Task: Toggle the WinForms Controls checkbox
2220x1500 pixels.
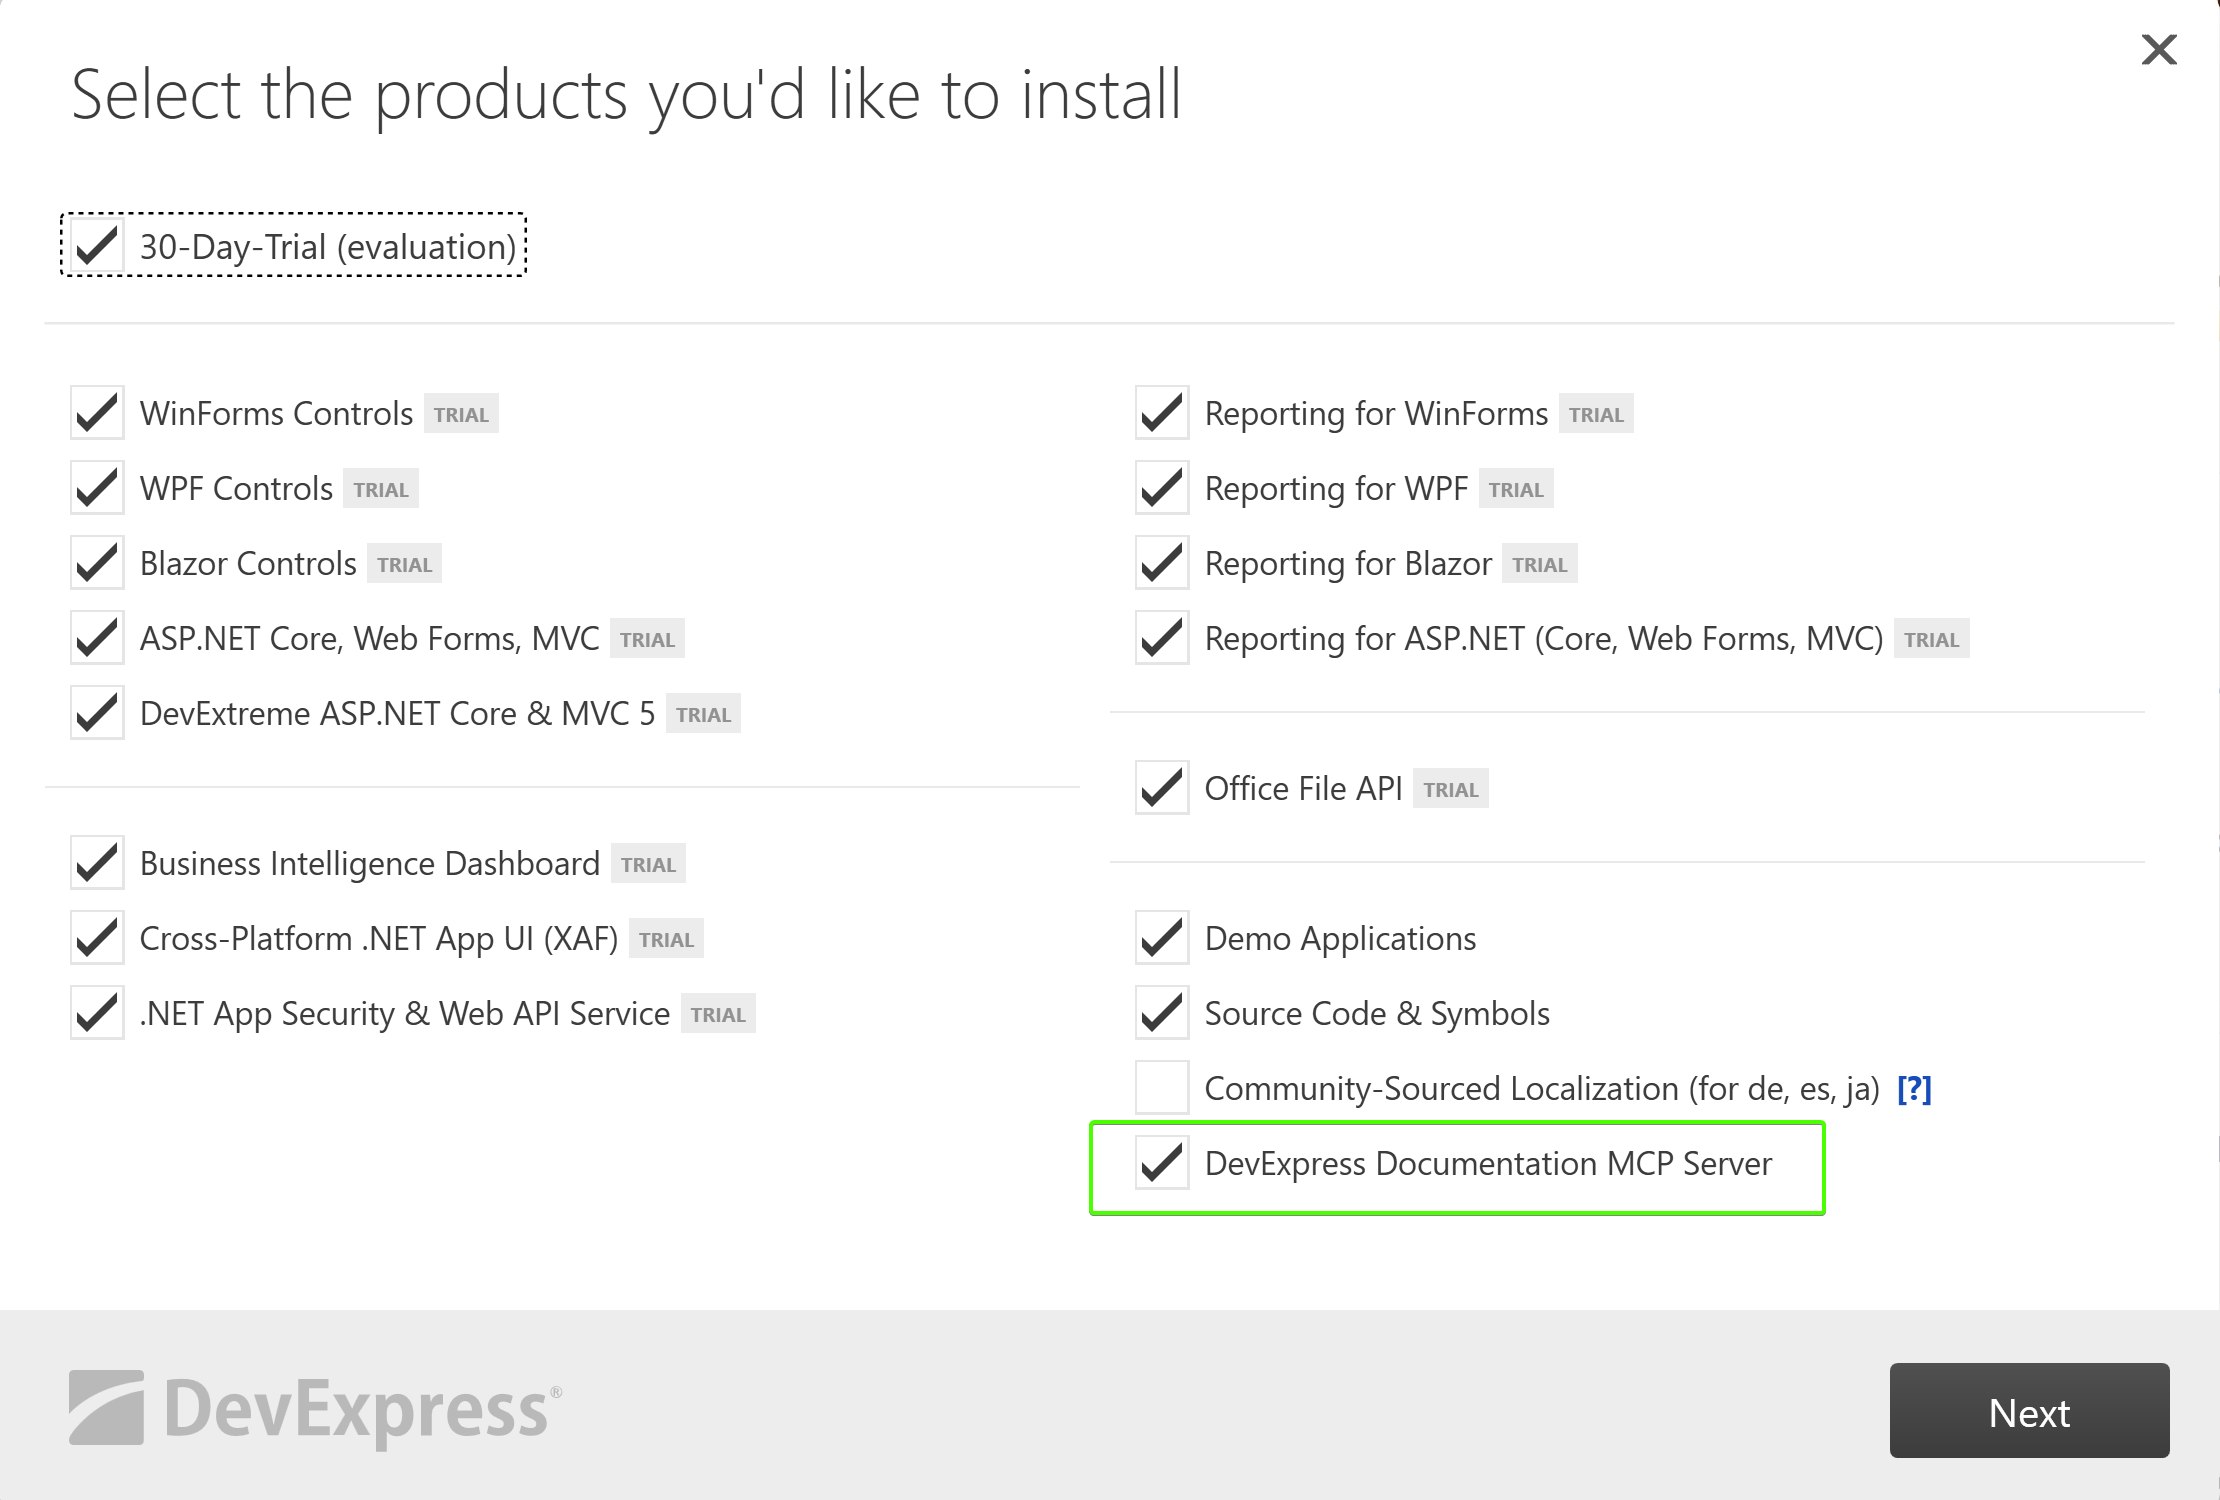Action: [97, 412]
